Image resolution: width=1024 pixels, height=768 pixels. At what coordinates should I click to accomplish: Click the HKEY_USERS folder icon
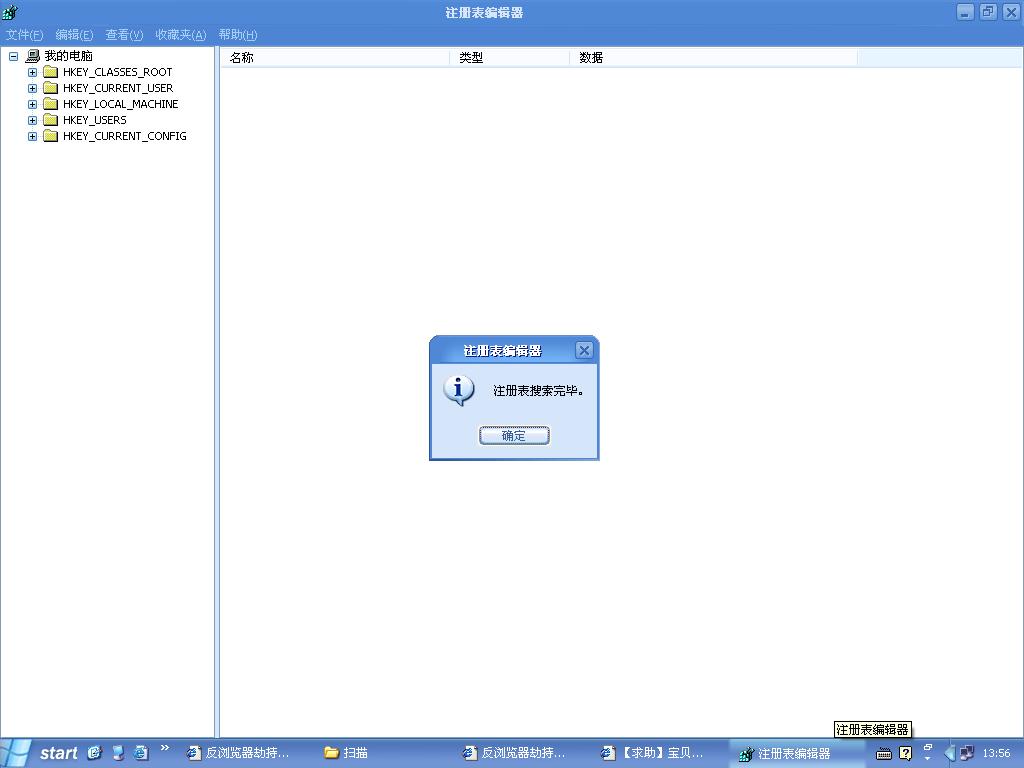[x=50, y=120]
